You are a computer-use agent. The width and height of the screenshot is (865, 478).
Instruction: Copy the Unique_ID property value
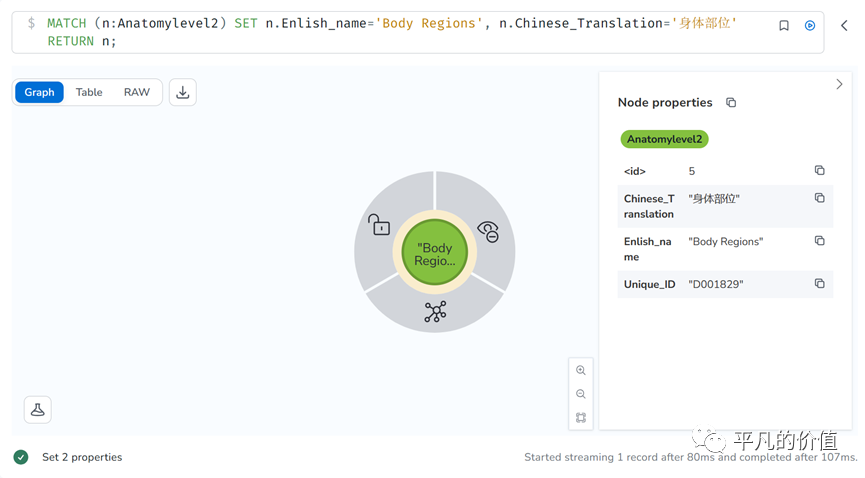(819, 284)
